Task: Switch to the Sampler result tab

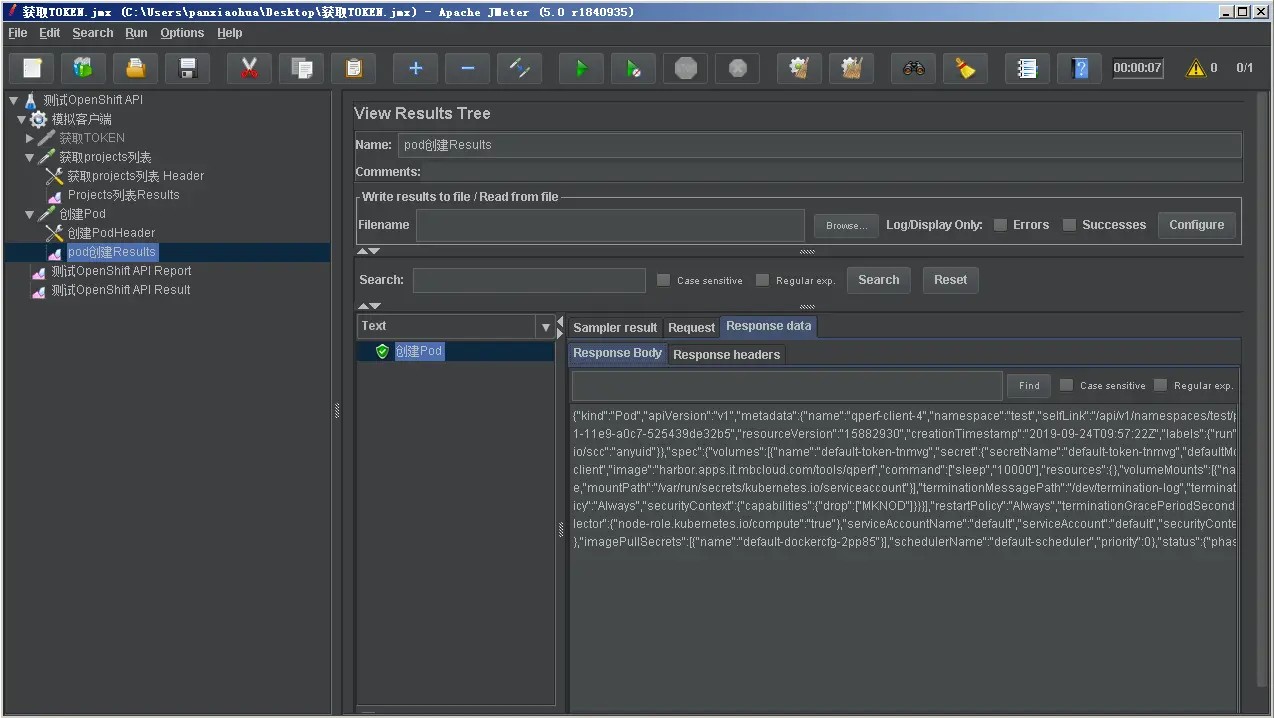Action: [x=615, y=327]
